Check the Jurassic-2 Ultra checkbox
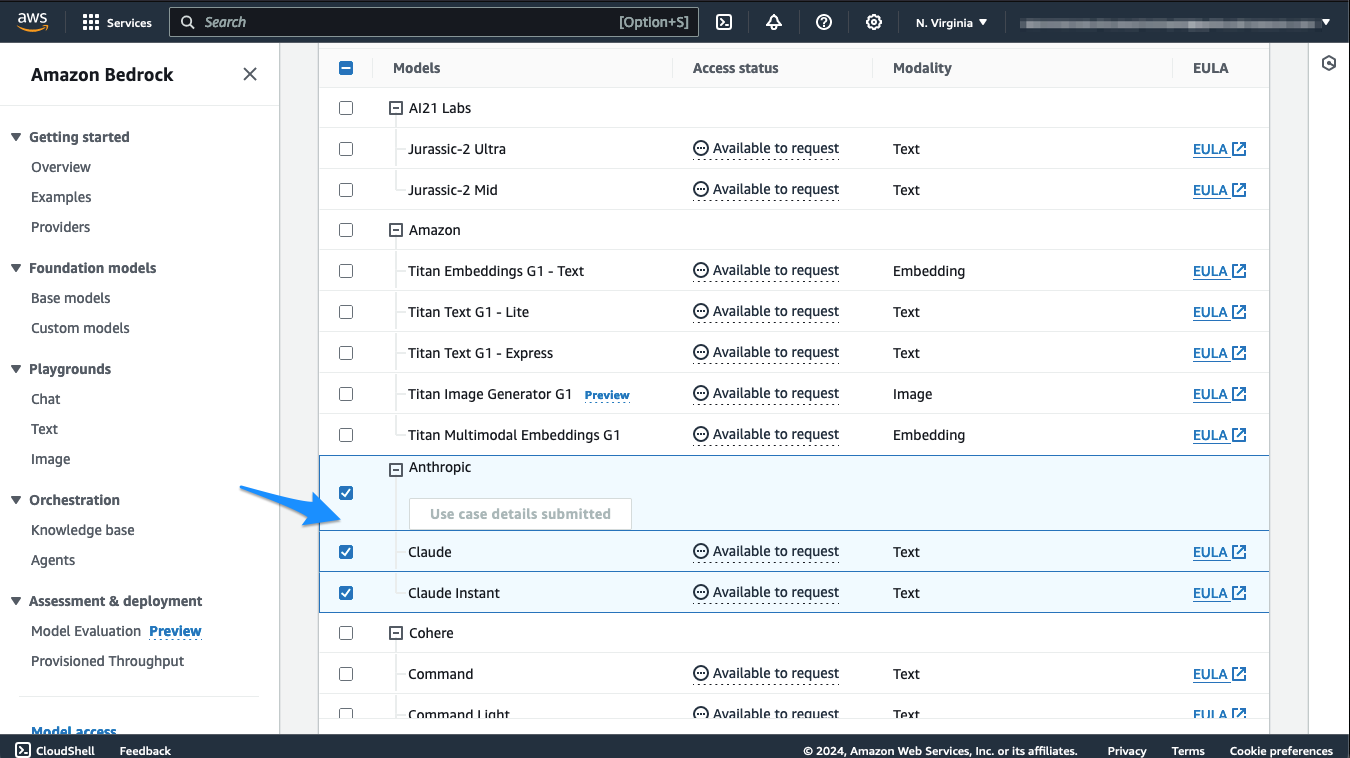The height and width of the screenshot is (758, 1350). pyautogui.click(x=346, y=149)
